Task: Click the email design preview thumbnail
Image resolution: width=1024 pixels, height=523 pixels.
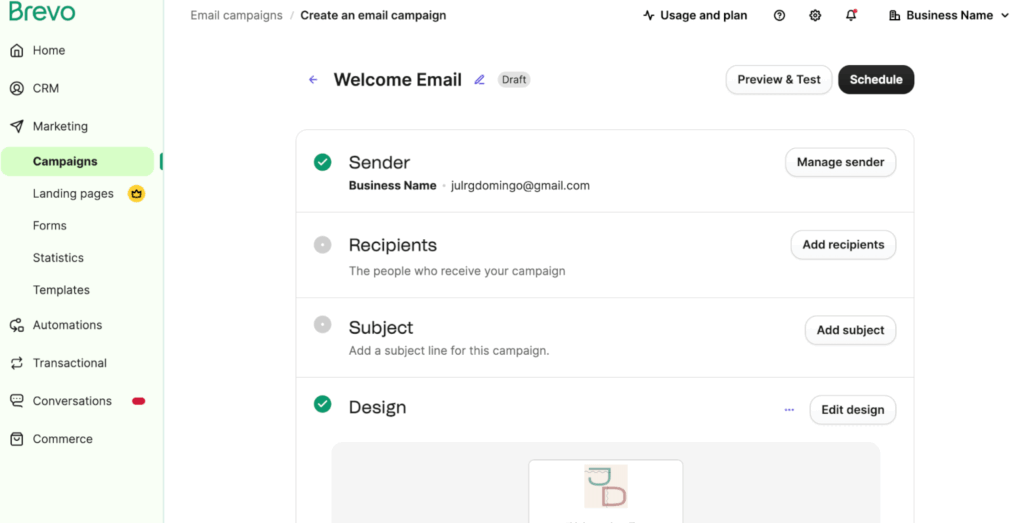Action: point(606,490)
